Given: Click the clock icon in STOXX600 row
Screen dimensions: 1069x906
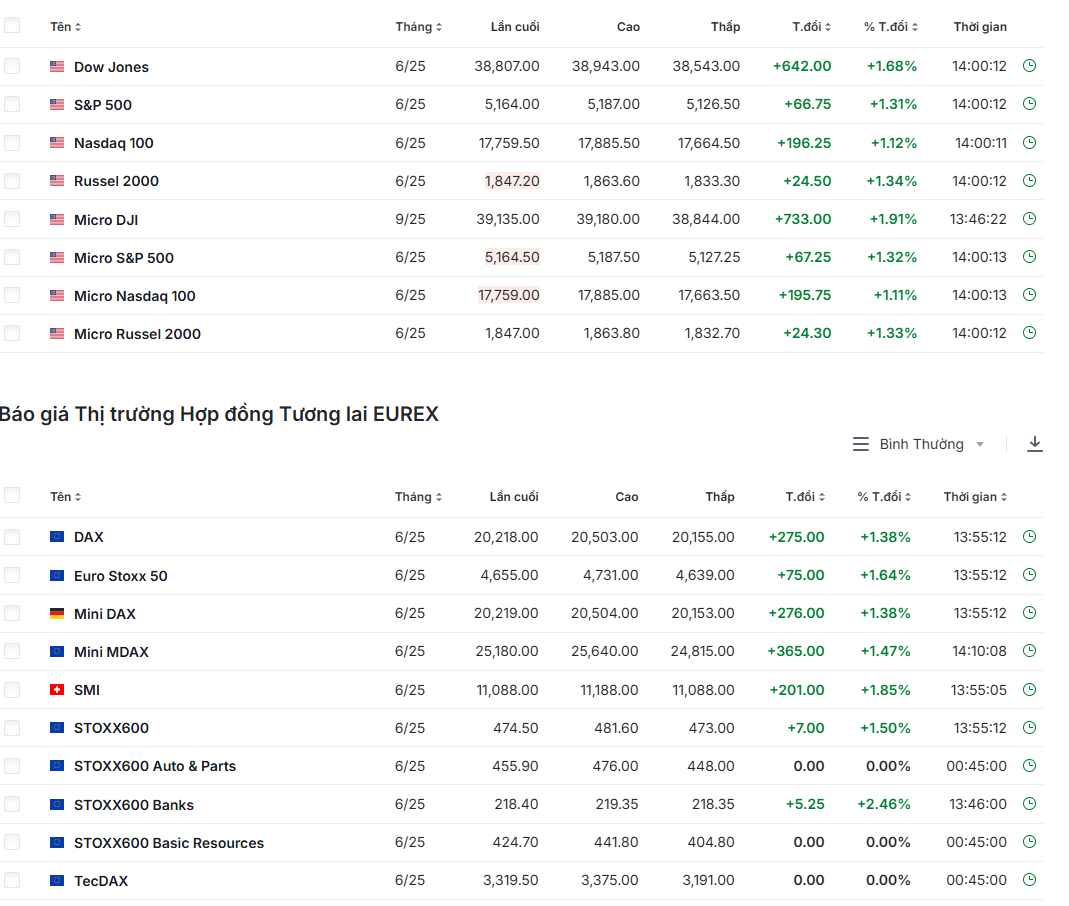Looking at the screenshot, I should [x=1029, y=727].
